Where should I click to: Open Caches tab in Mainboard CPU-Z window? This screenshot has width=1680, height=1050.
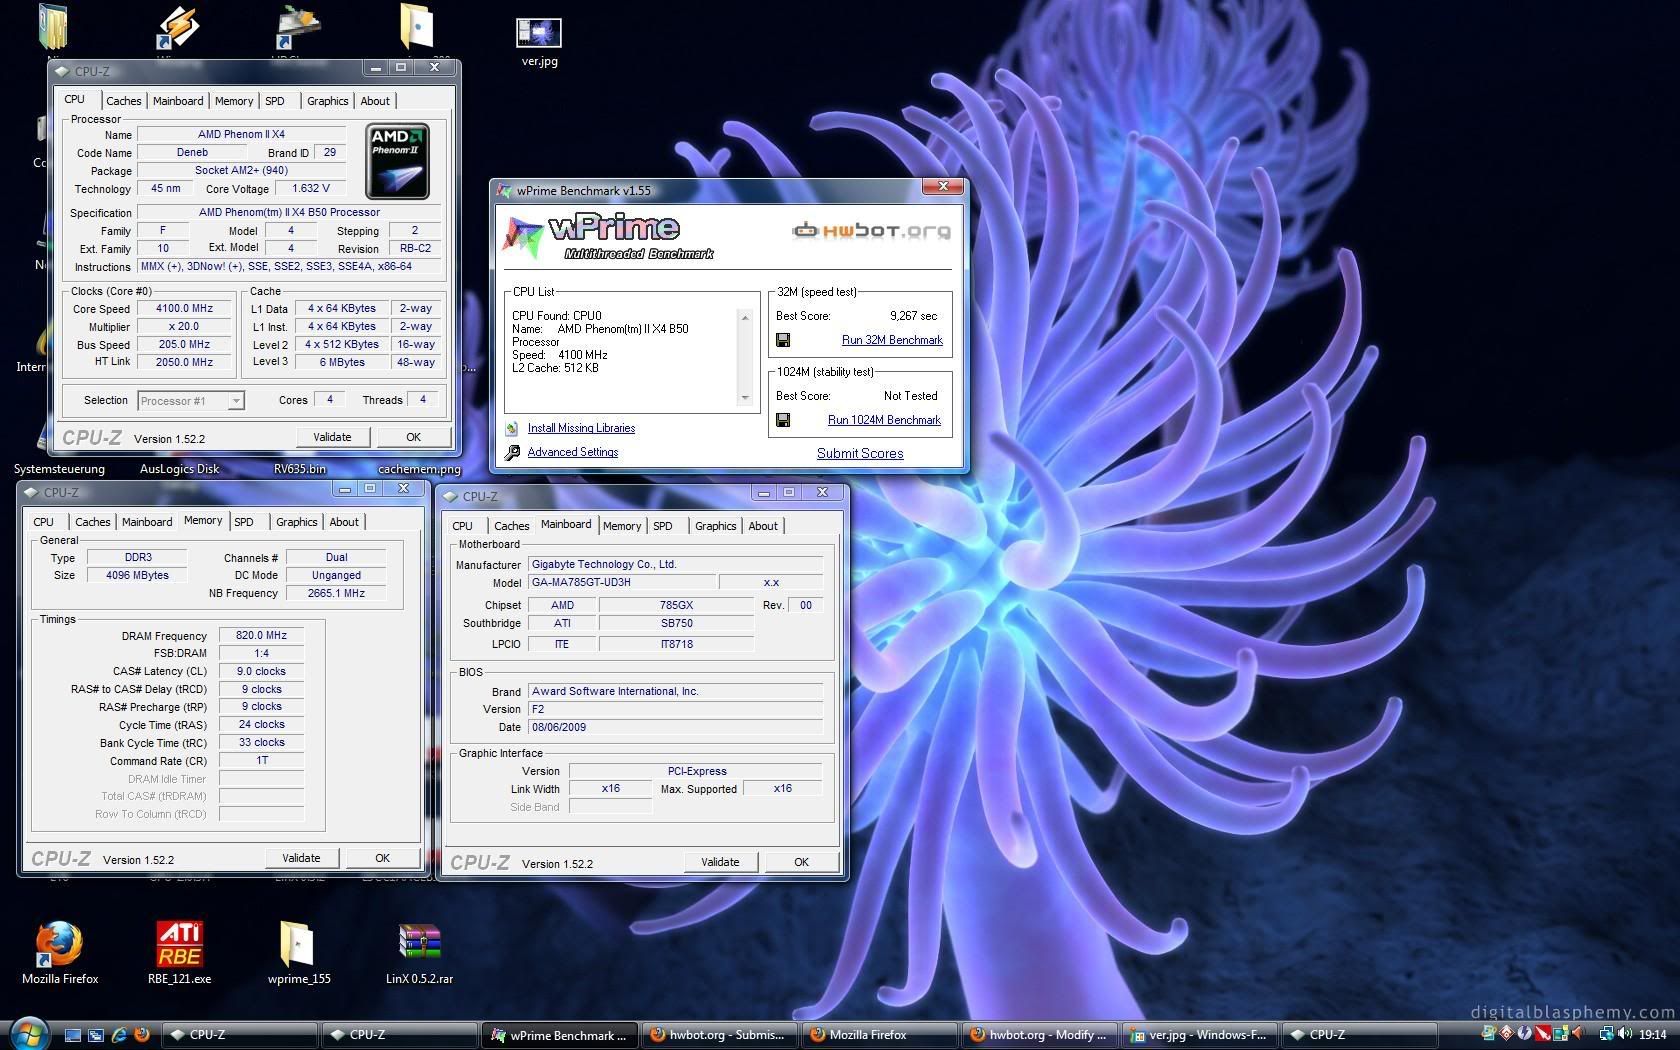click(511, 526)
